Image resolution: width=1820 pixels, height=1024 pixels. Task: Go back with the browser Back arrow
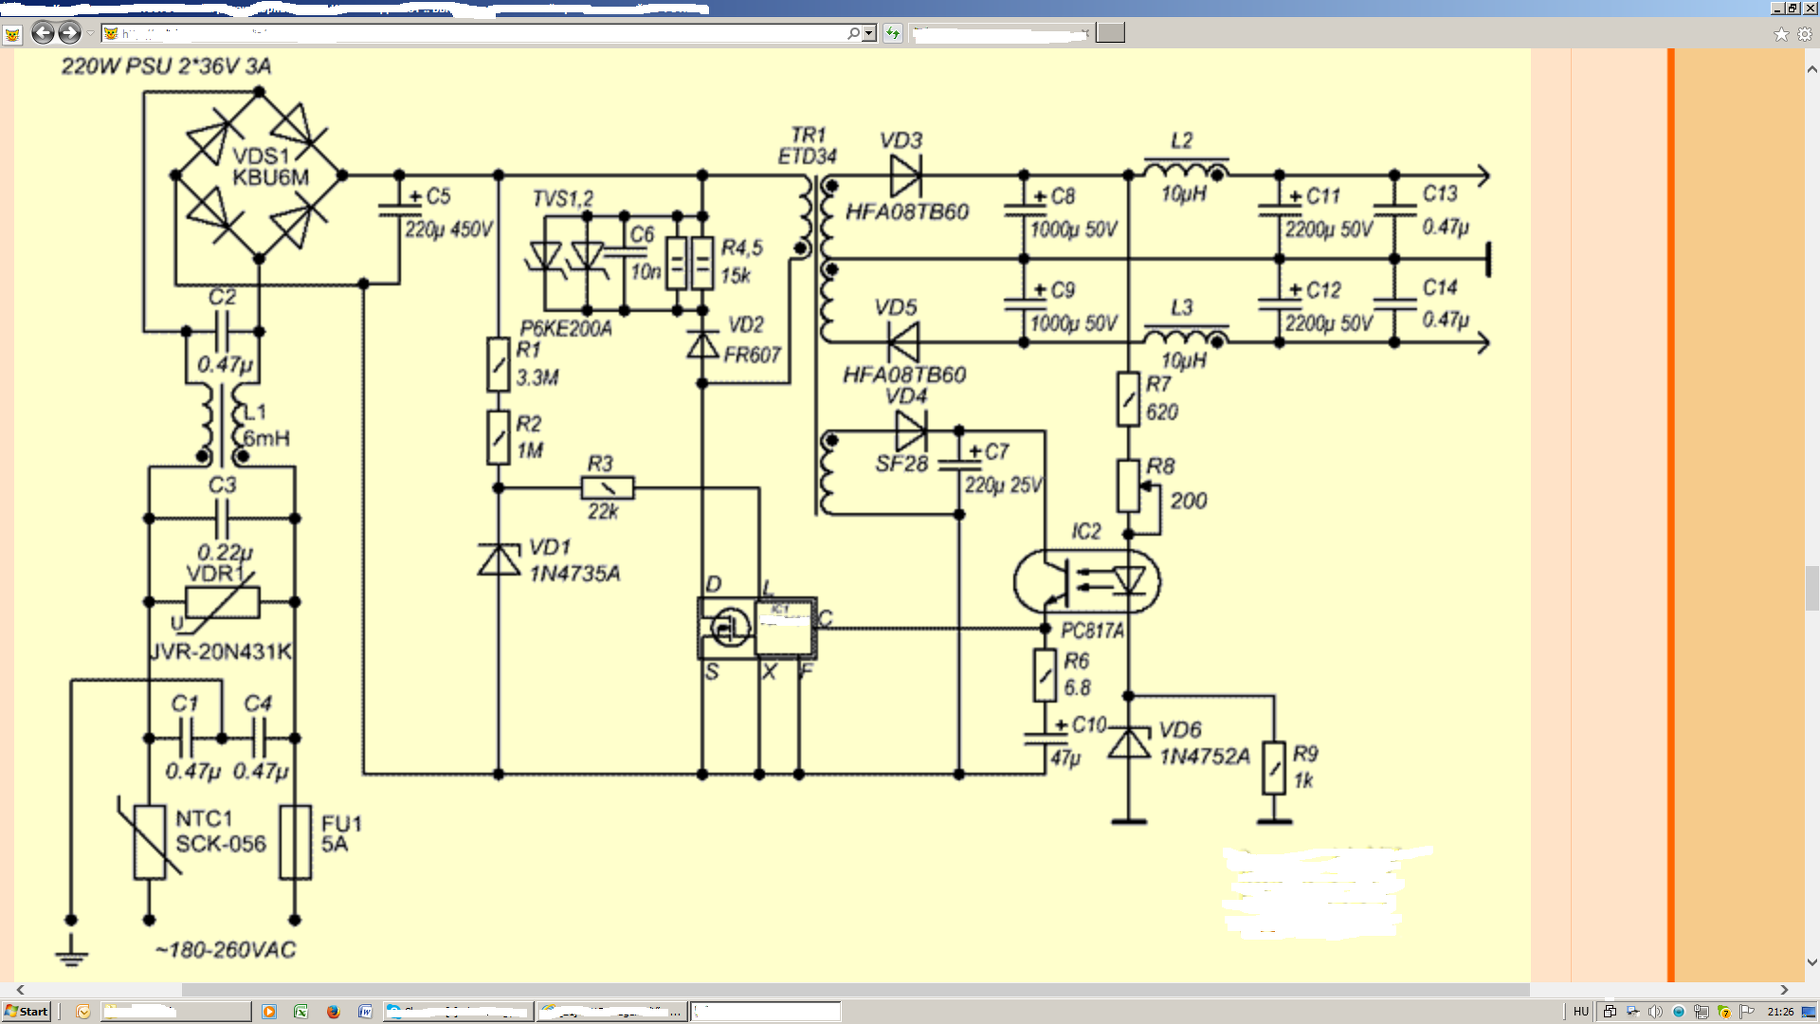42,33
